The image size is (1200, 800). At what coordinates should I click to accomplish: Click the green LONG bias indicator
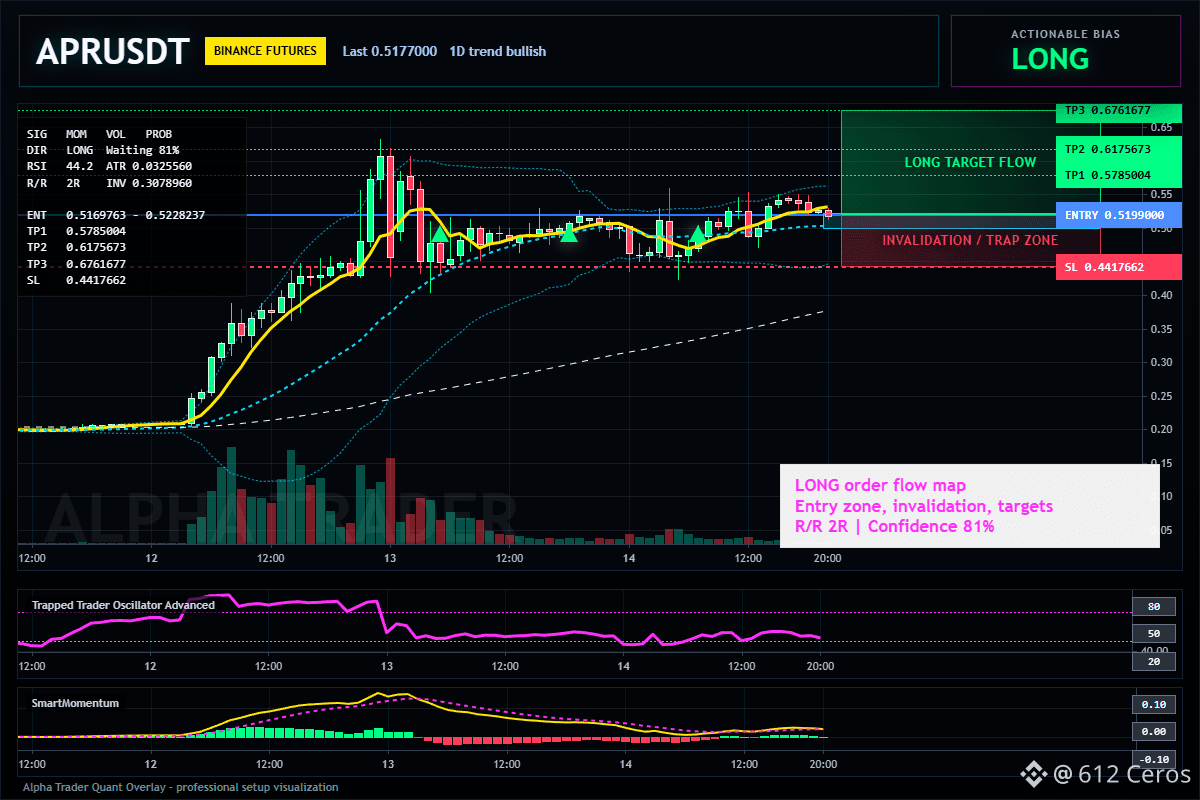tap(1050, 59)
